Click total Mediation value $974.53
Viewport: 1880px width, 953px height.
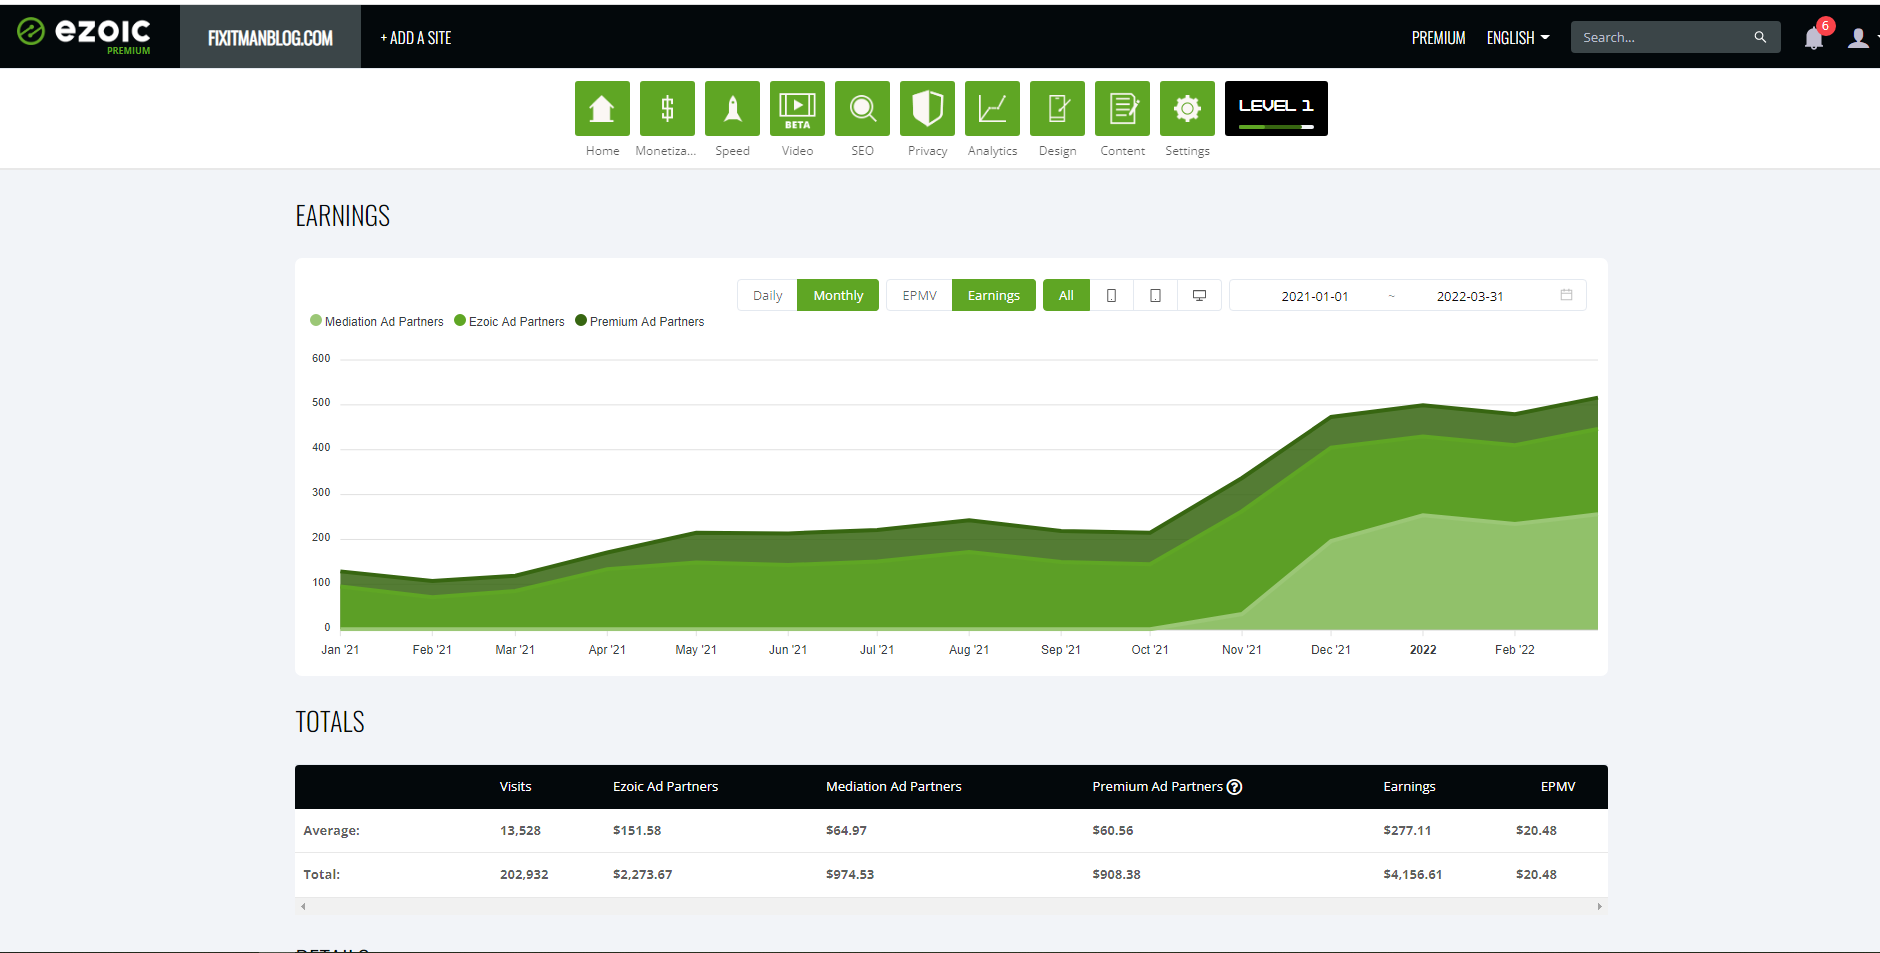850,875
